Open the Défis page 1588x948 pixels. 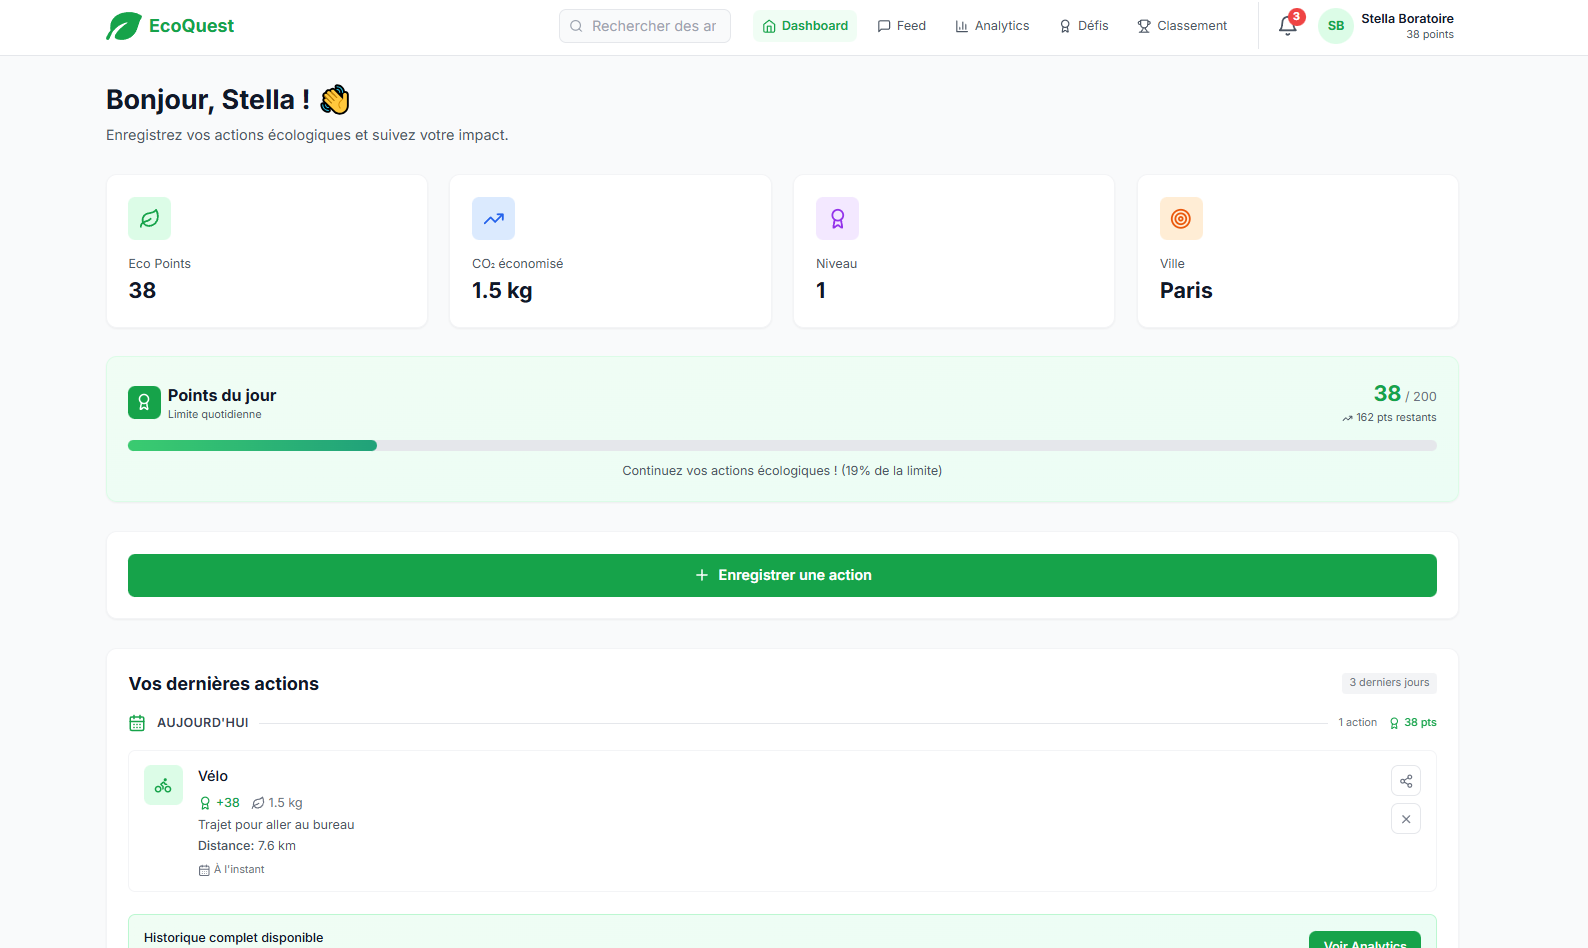pyautogui.click(x=1084, y=26)
